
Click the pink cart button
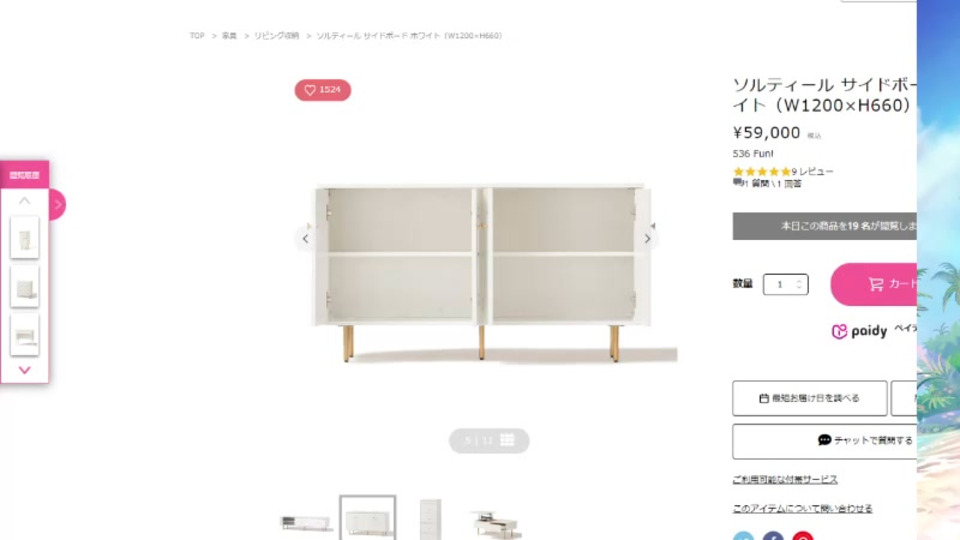coord(874,284)
